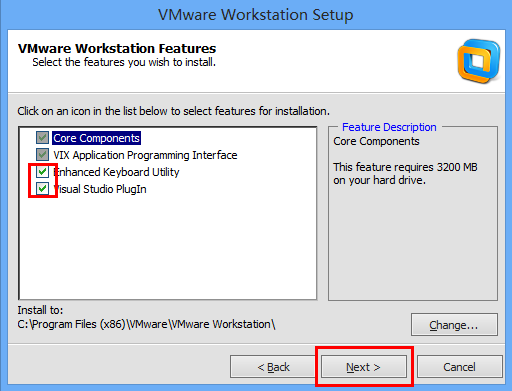512x391 pixels.
Task: Click the 'Install to:' label
Action: [x=40, y=310]
